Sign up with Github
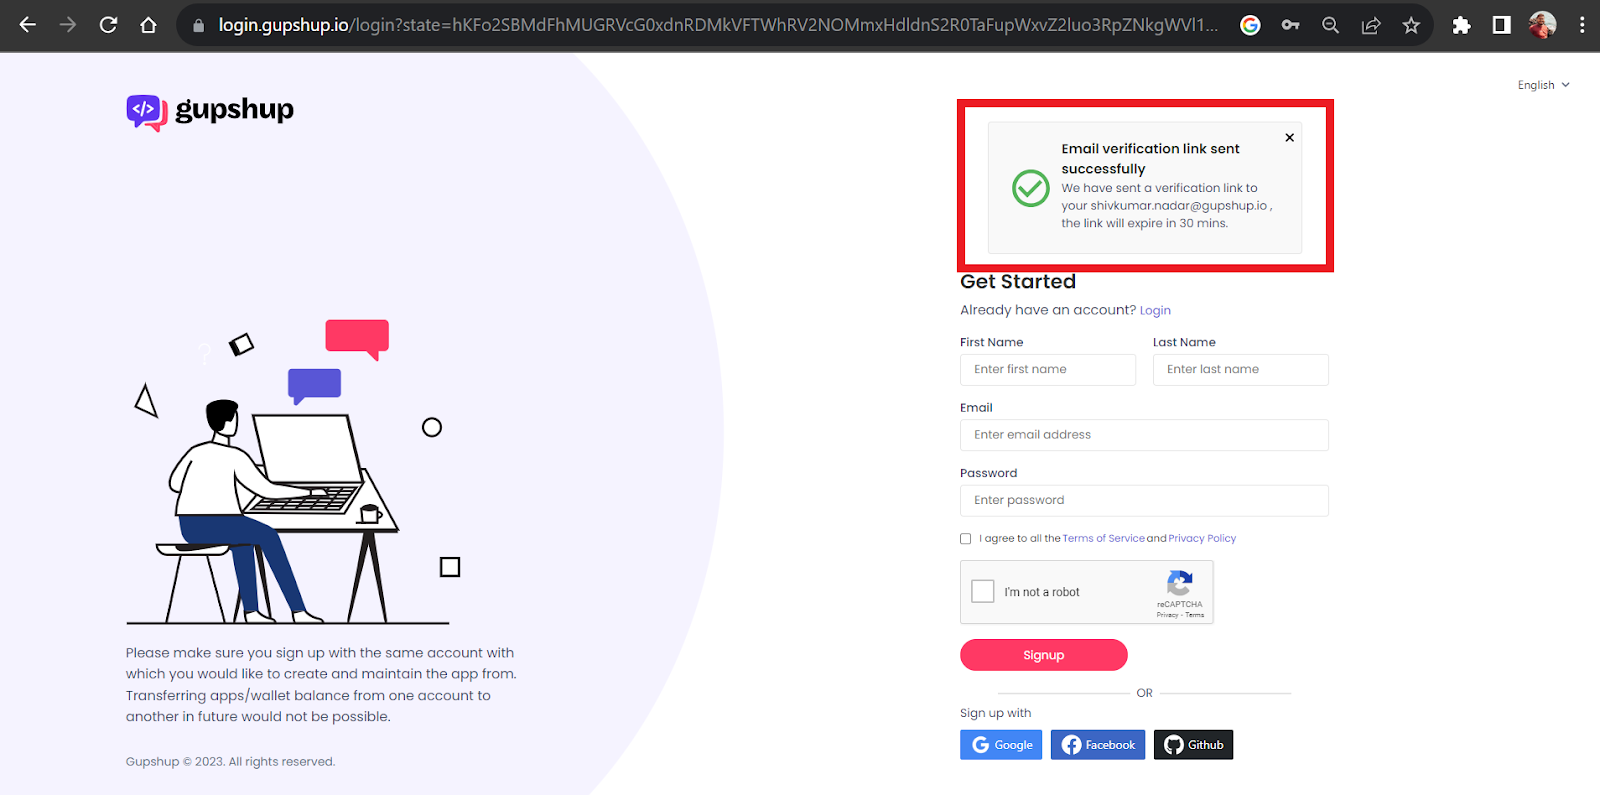This screenshot has height=795, width=1600. (x=1193, y=745)
